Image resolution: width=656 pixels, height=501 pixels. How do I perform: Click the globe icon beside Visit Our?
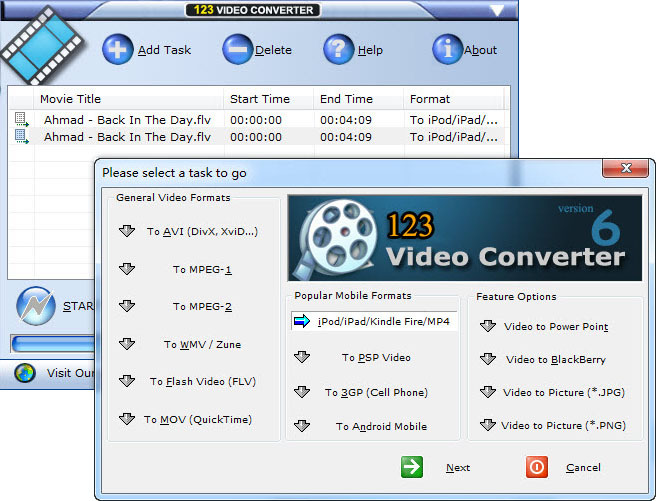[x=25, y=373]
